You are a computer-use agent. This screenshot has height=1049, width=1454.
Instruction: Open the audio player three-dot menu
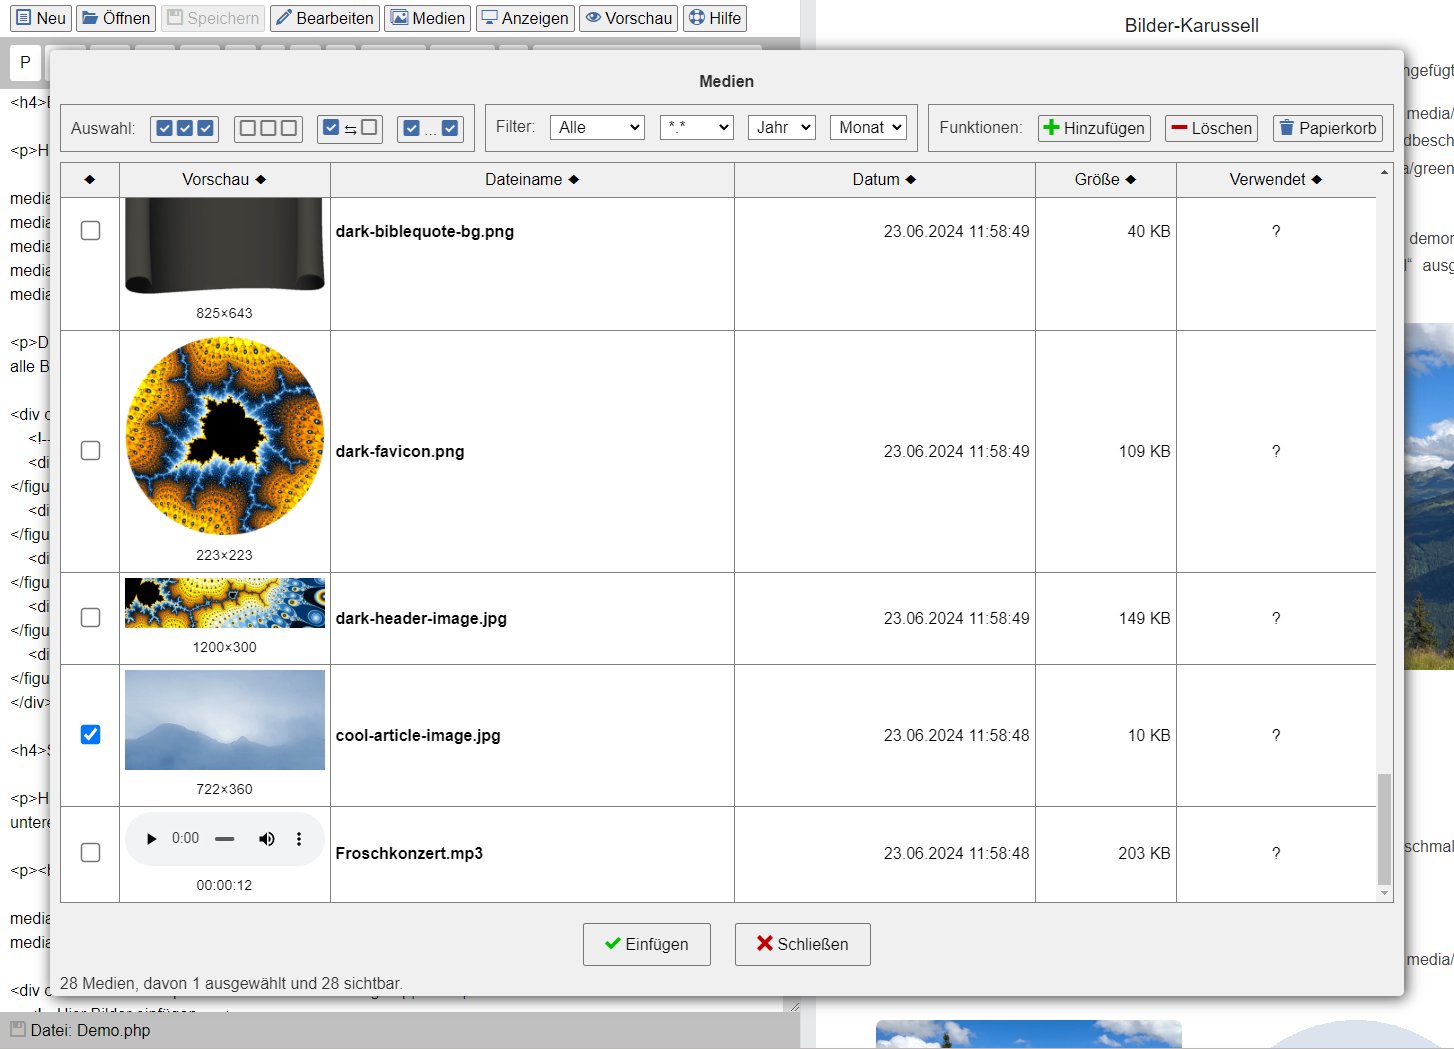coord(299,839)
